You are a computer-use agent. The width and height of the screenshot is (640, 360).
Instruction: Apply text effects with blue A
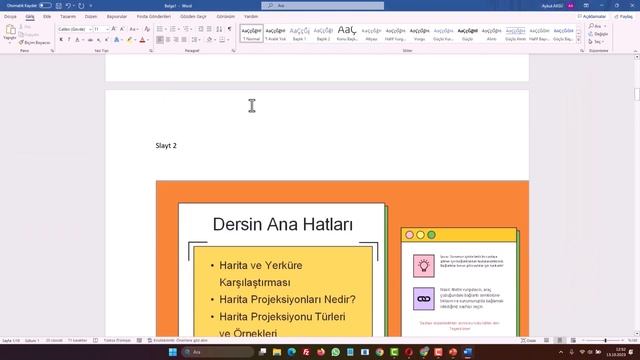[x=116, y=40]
